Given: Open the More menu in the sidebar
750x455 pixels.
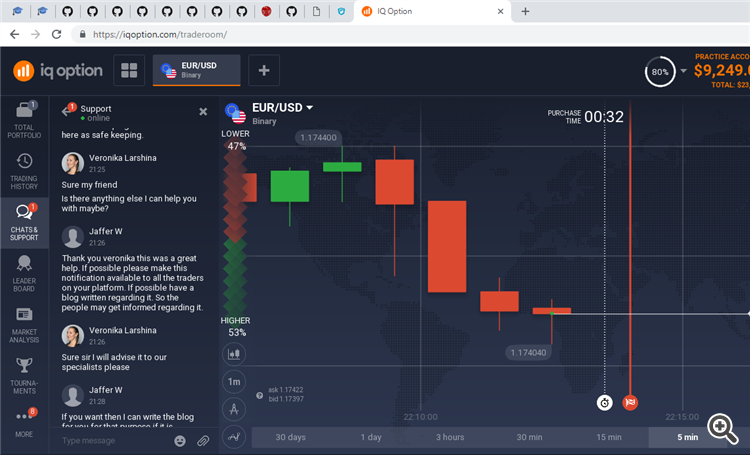Looking at the screenshot, I should [x=24, y=423].
